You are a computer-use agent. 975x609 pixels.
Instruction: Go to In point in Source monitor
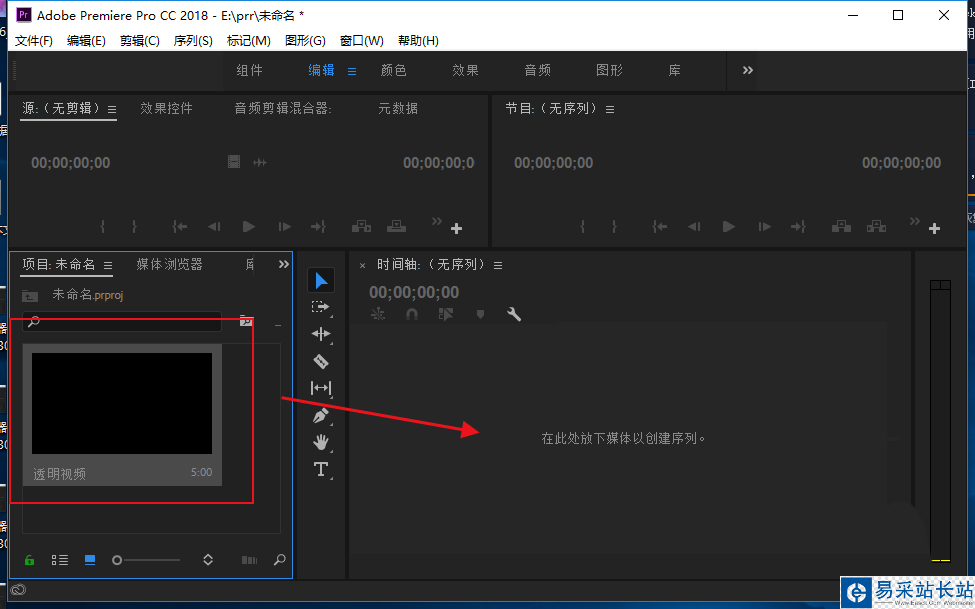pyautogui.click(x=180, y=226)
